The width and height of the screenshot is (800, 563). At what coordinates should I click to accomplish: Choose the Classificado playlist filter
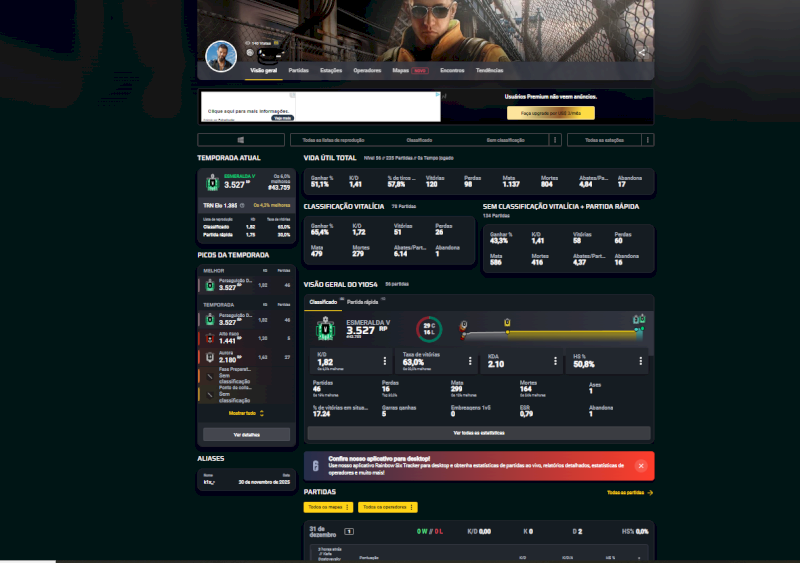pos(419,140)
